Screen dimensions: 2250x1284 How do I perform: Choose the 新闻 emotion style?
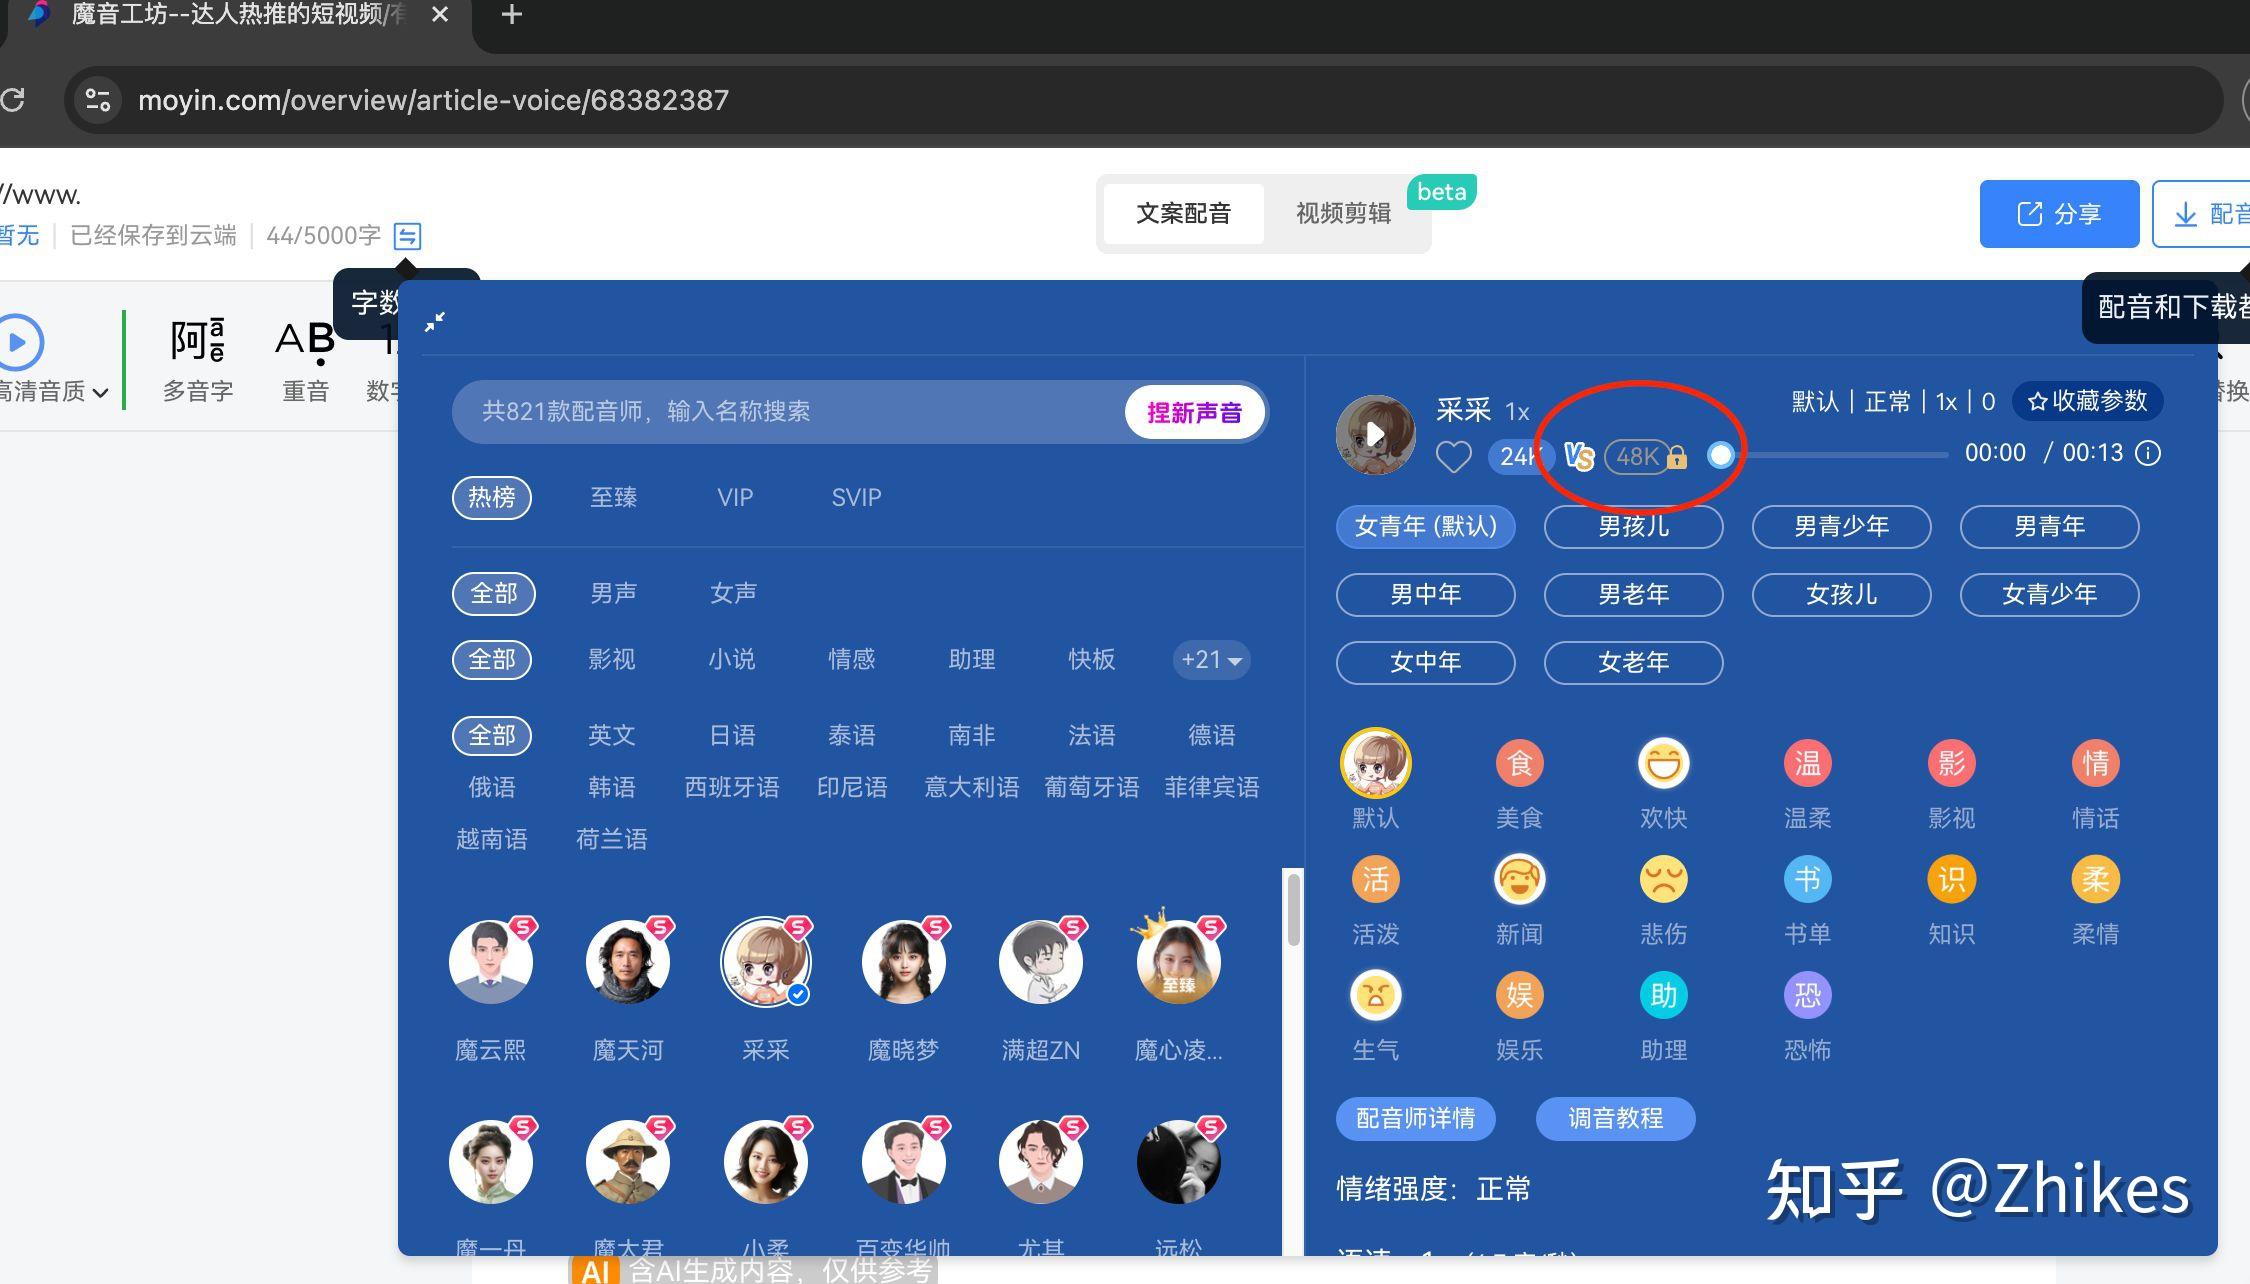[1519, 900]
